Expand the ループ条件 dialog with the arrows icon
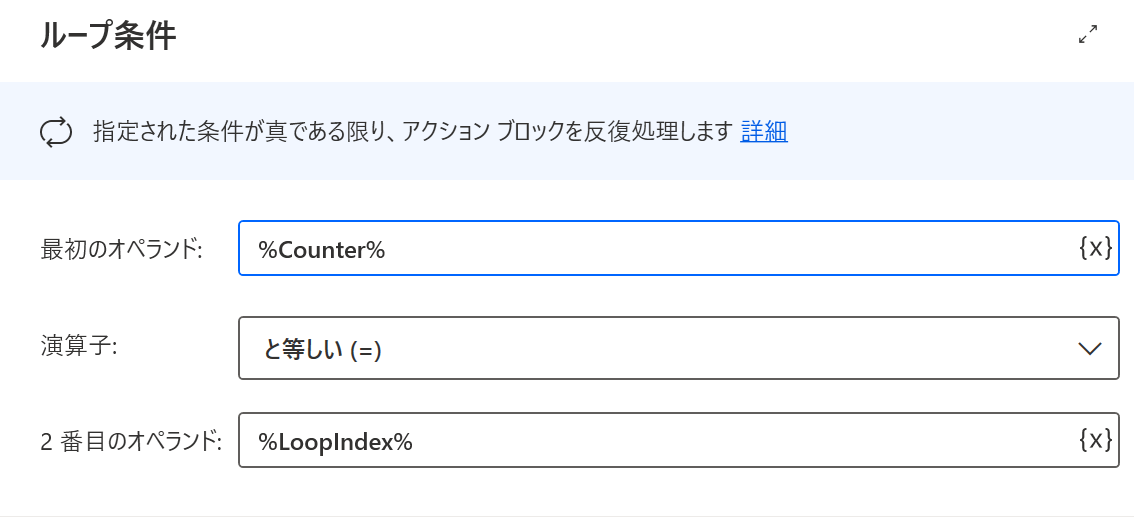The height and width of the screenshot is (517, 1134). pos(1088,35)
